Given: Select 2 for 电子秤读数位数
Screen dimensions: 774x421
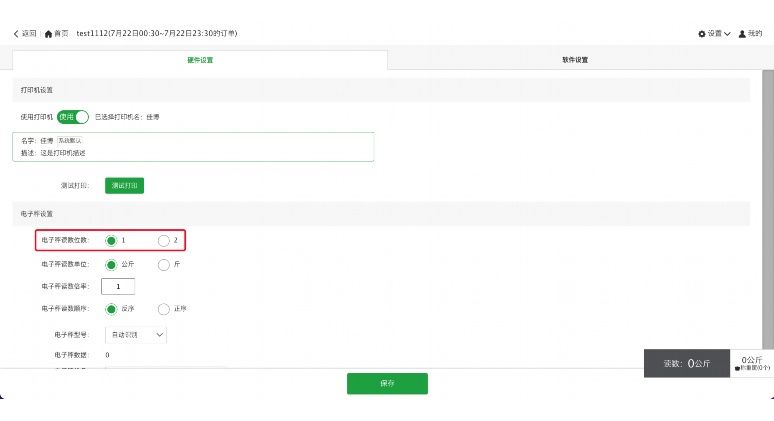Looking at the screenshot, I should (x=163, y=240).
